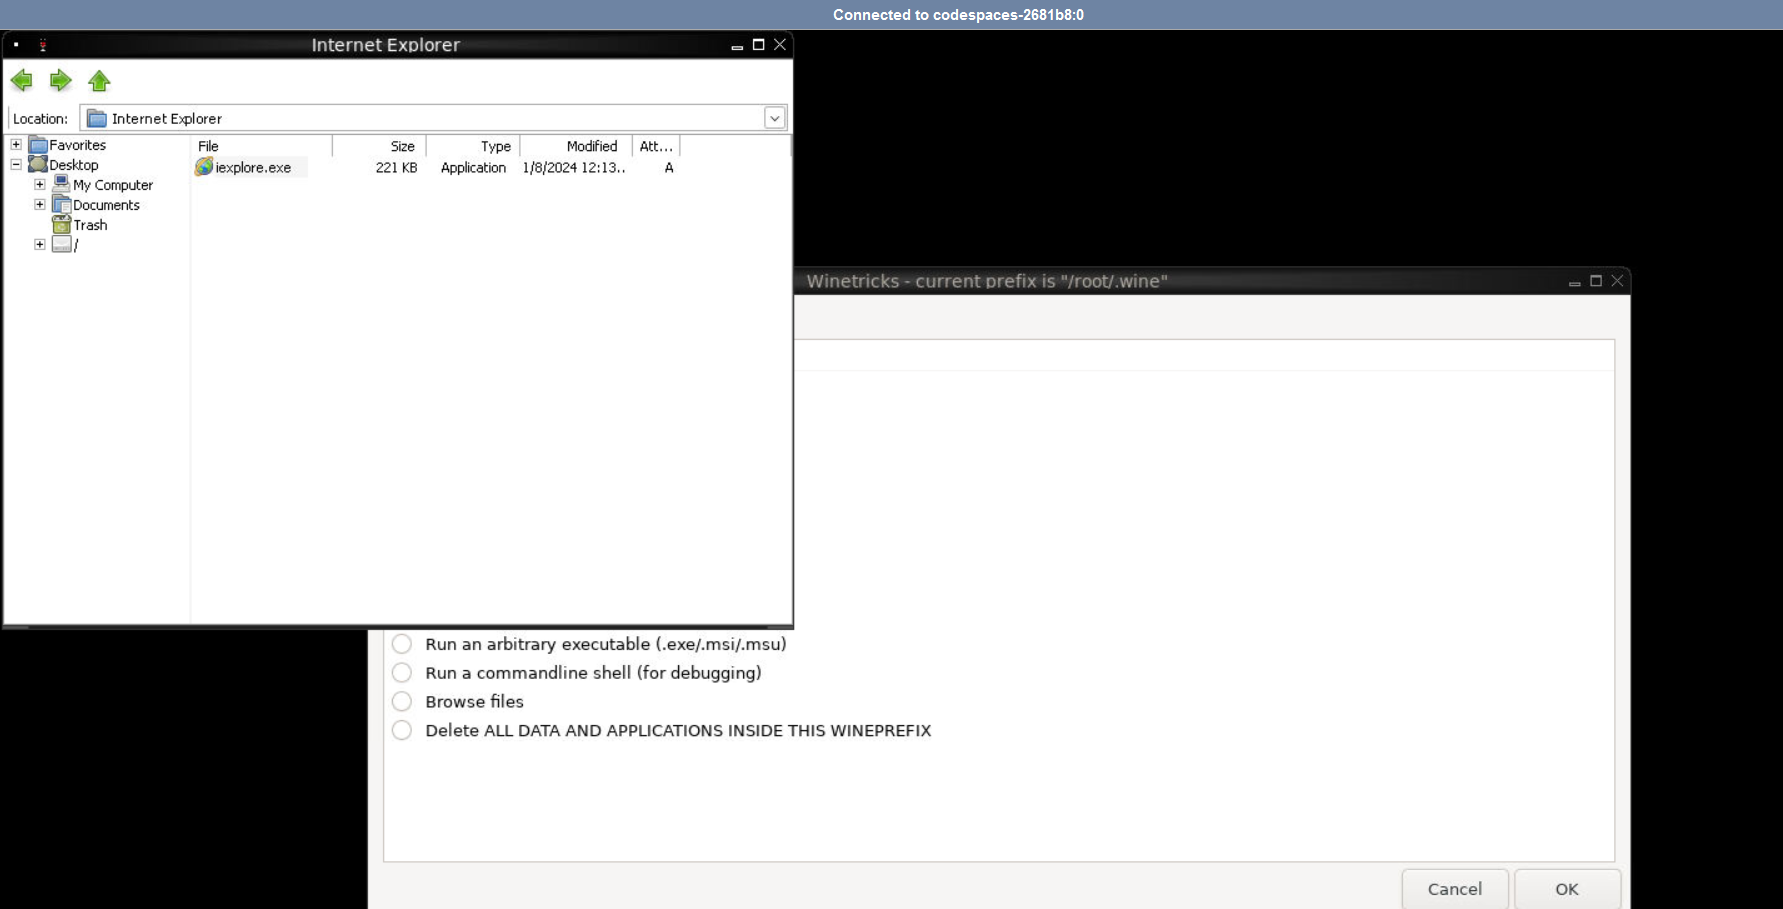Select the Favorites tree label

pyautogui.click(x=78, y=145)
